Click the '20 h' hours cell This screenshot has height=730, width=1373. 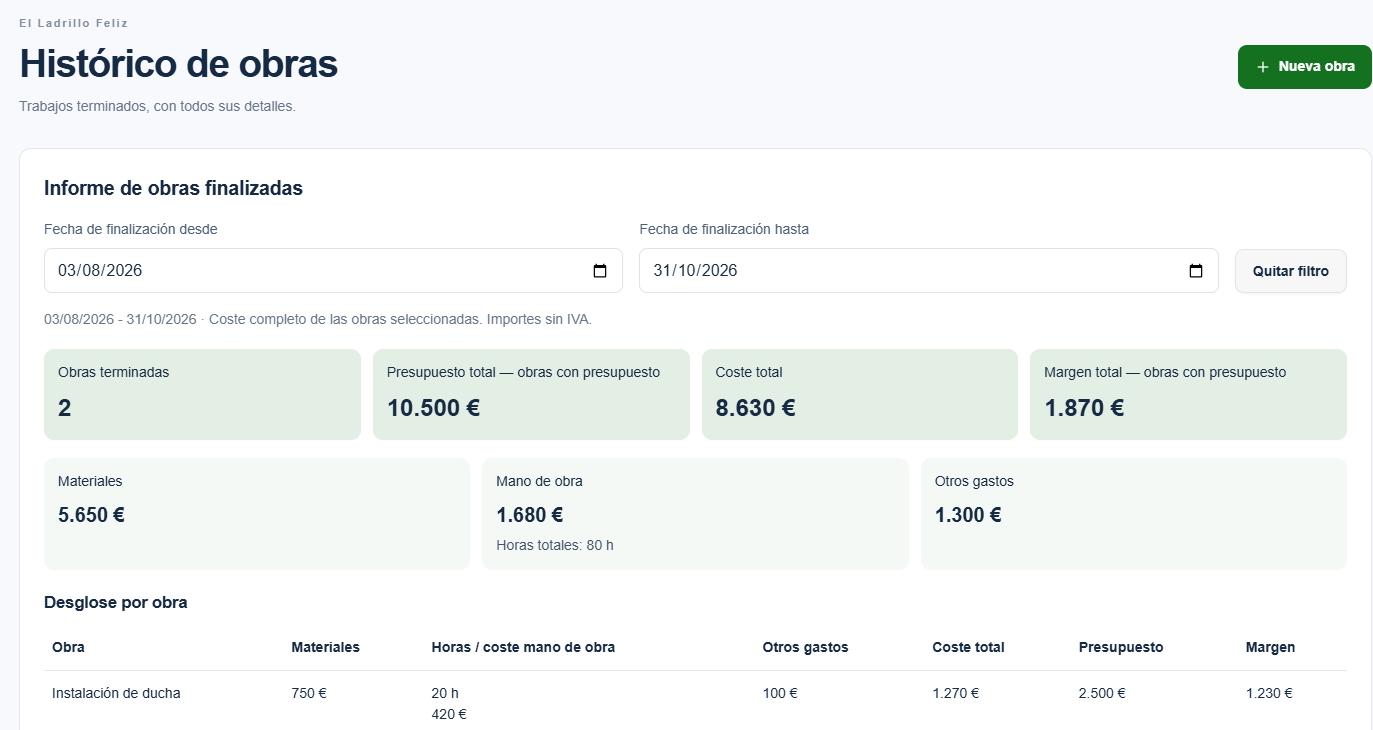pyautogui.click(x=445, y=693)
